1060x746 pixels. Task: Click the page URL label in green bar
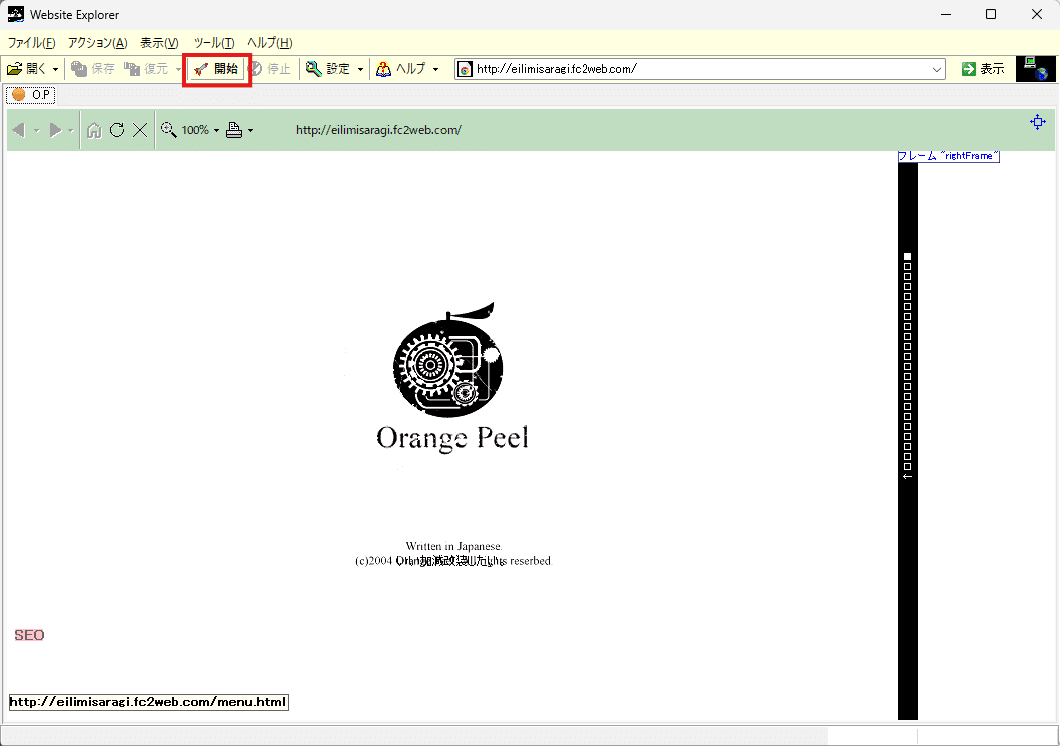(x=379, y=130)
